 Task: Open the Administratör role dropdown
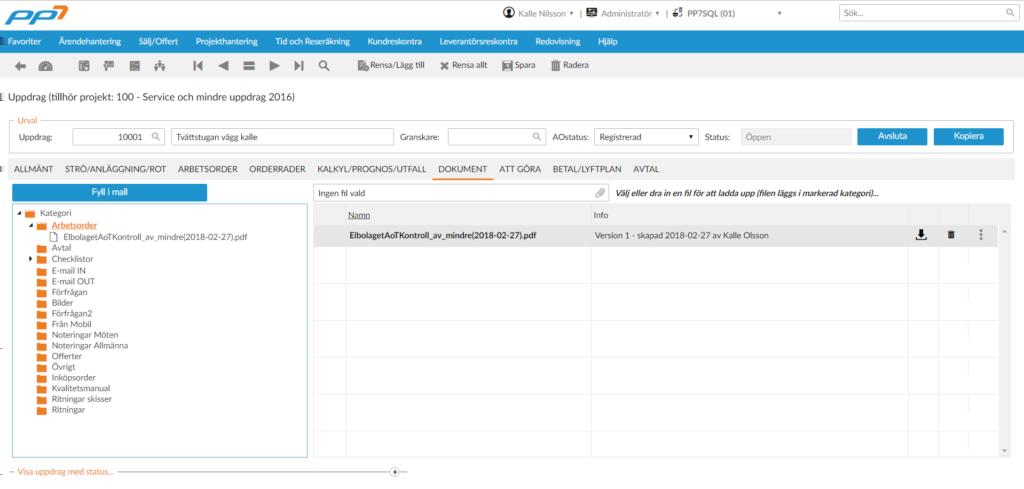(623, 12)
